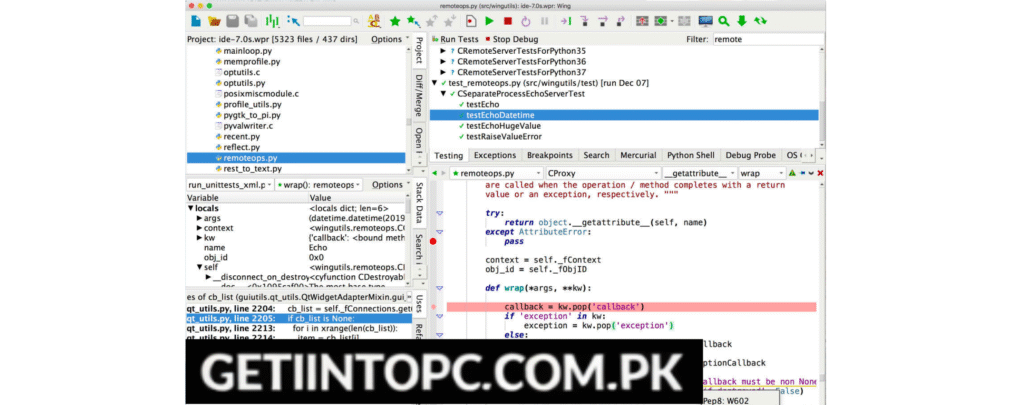Screen dimensions: 1024x405
Task: Open the Search tab
Action: coord(596,155)
